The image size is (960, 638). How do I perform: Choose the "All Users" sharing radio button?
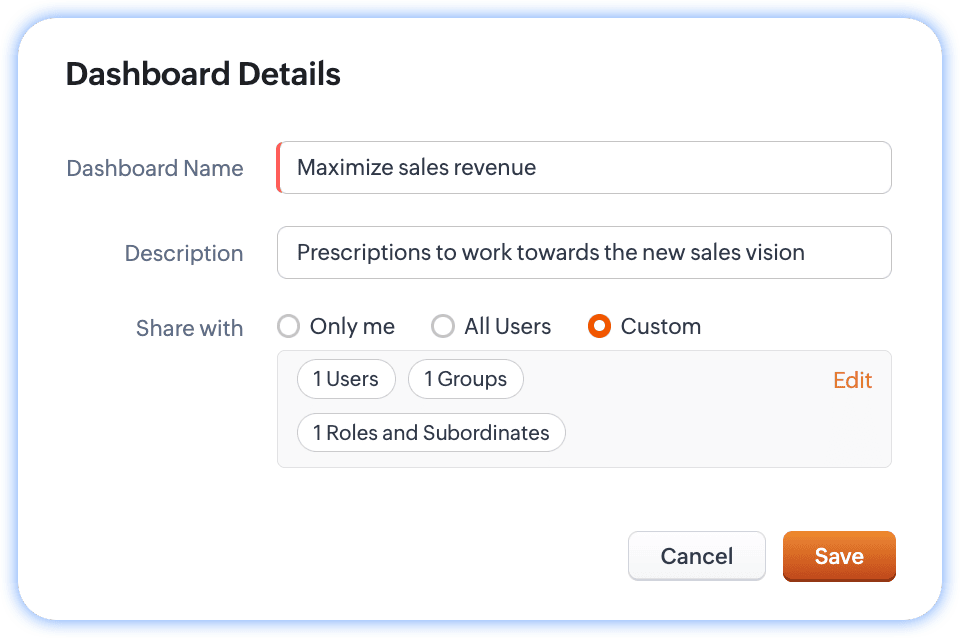tap(443, 327)
